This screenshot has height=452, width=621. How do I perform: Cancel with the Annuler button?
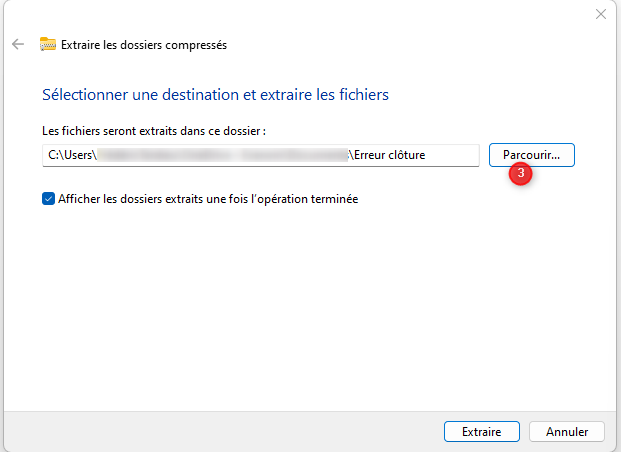click(566, 432)
